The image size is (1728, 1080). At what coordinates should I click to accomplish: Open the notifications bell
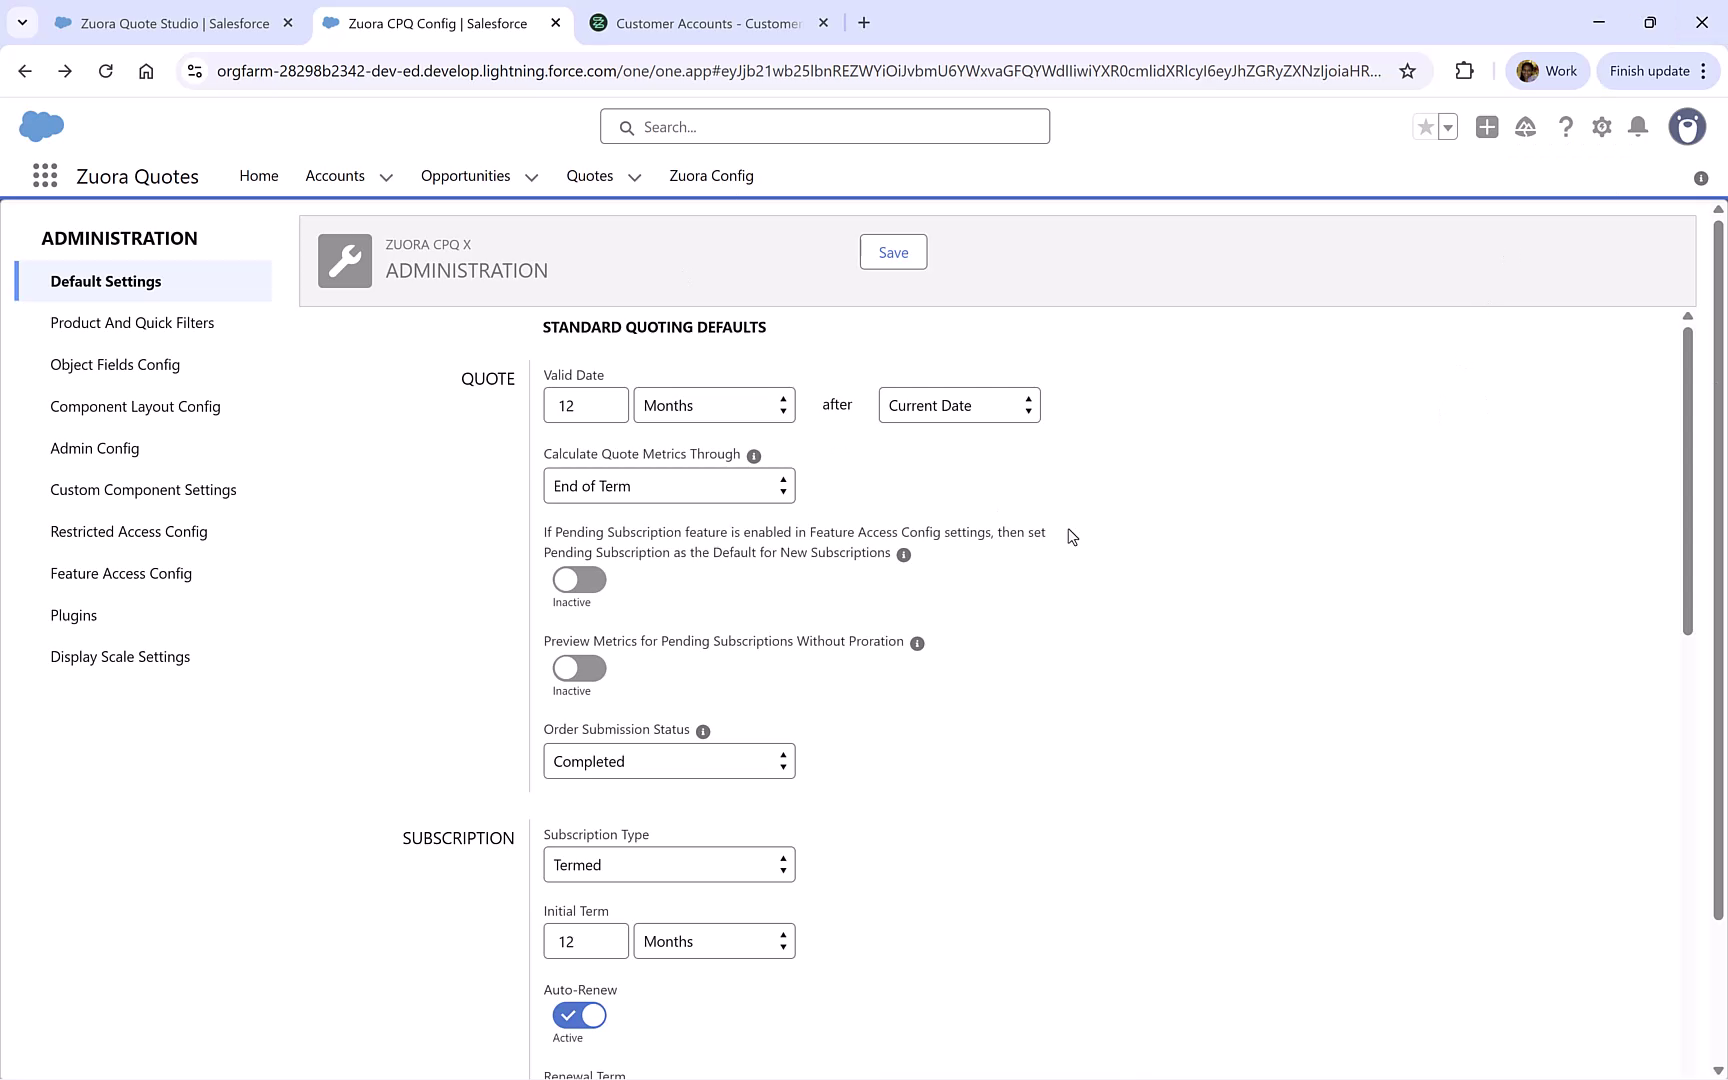(x=1637, y=127)
